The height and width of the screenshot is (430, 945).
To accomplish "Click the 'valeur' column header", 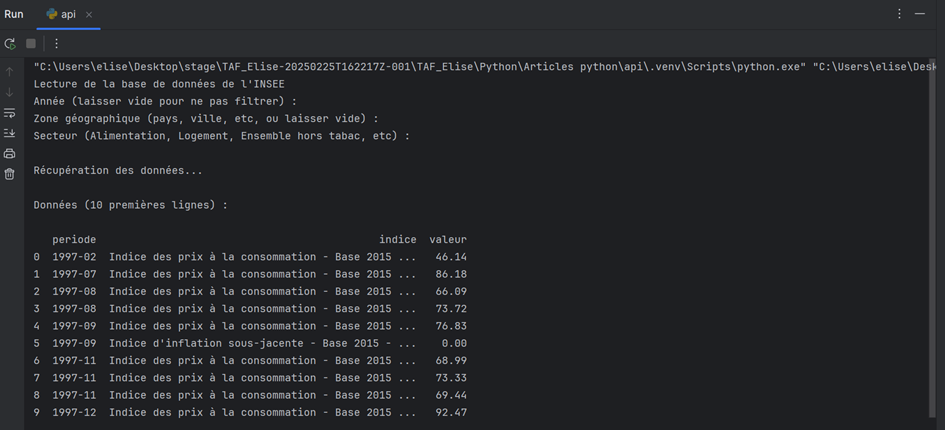I will (x=448, y=239).
